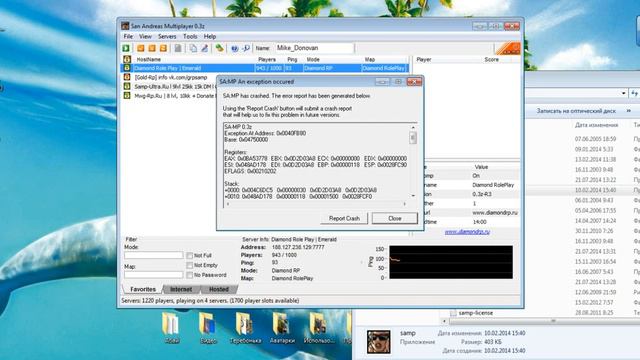
Task: Click the magnifier toolbar icon next to Name
Action: [x=246, y=48]
